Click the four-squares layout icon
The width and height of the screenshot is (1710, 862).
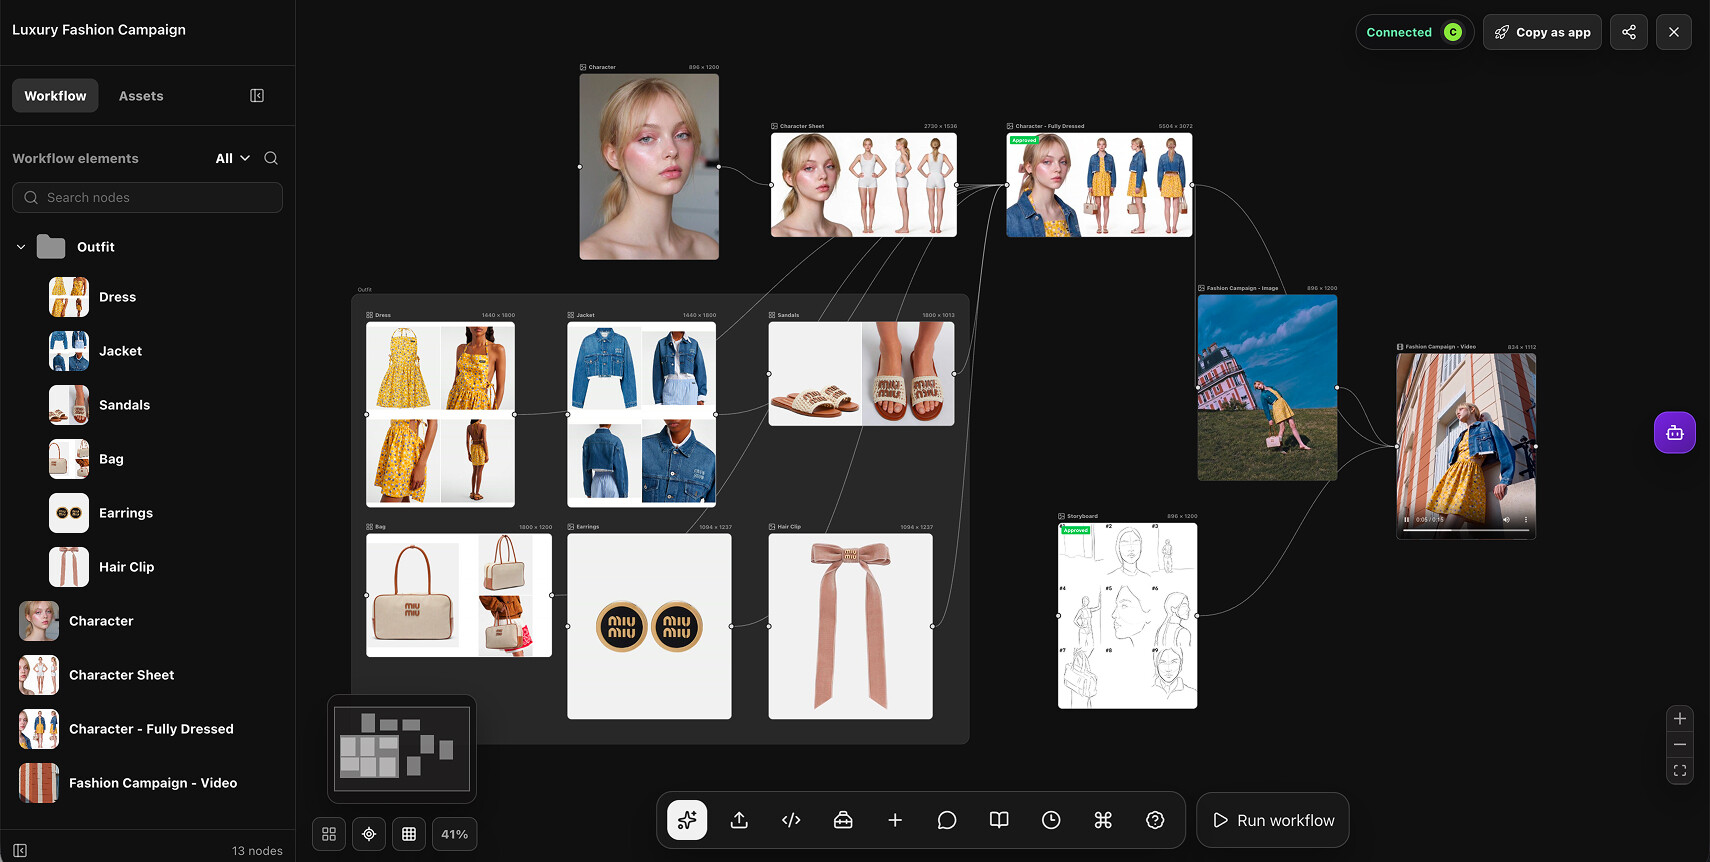(329, 834)
